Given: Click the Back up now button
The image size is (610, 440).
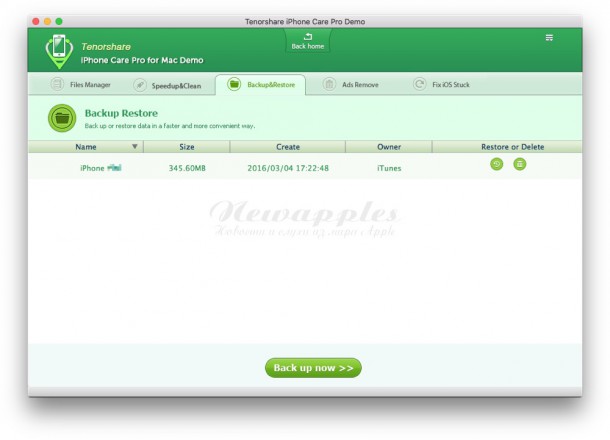Looking at the screenshot, I should 313,368.
